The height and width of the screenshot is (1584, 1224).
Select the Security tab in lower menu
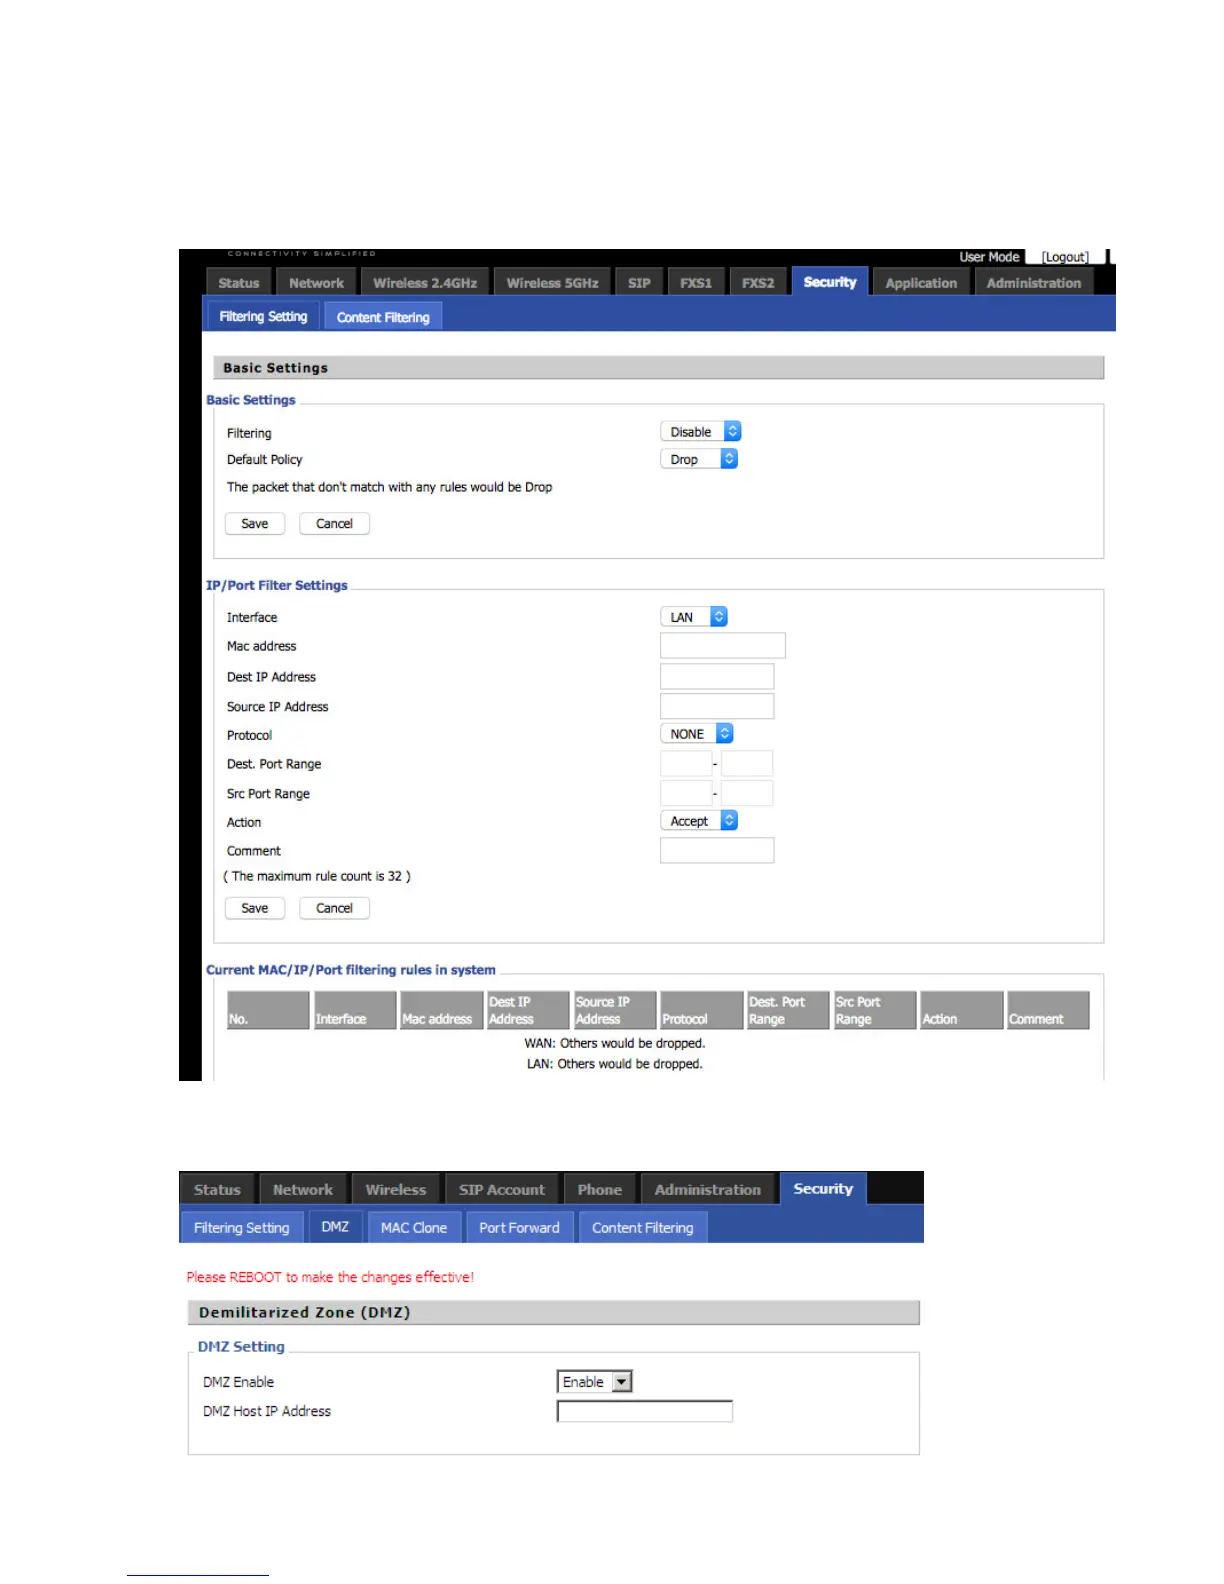click(x=823, y=1188)
